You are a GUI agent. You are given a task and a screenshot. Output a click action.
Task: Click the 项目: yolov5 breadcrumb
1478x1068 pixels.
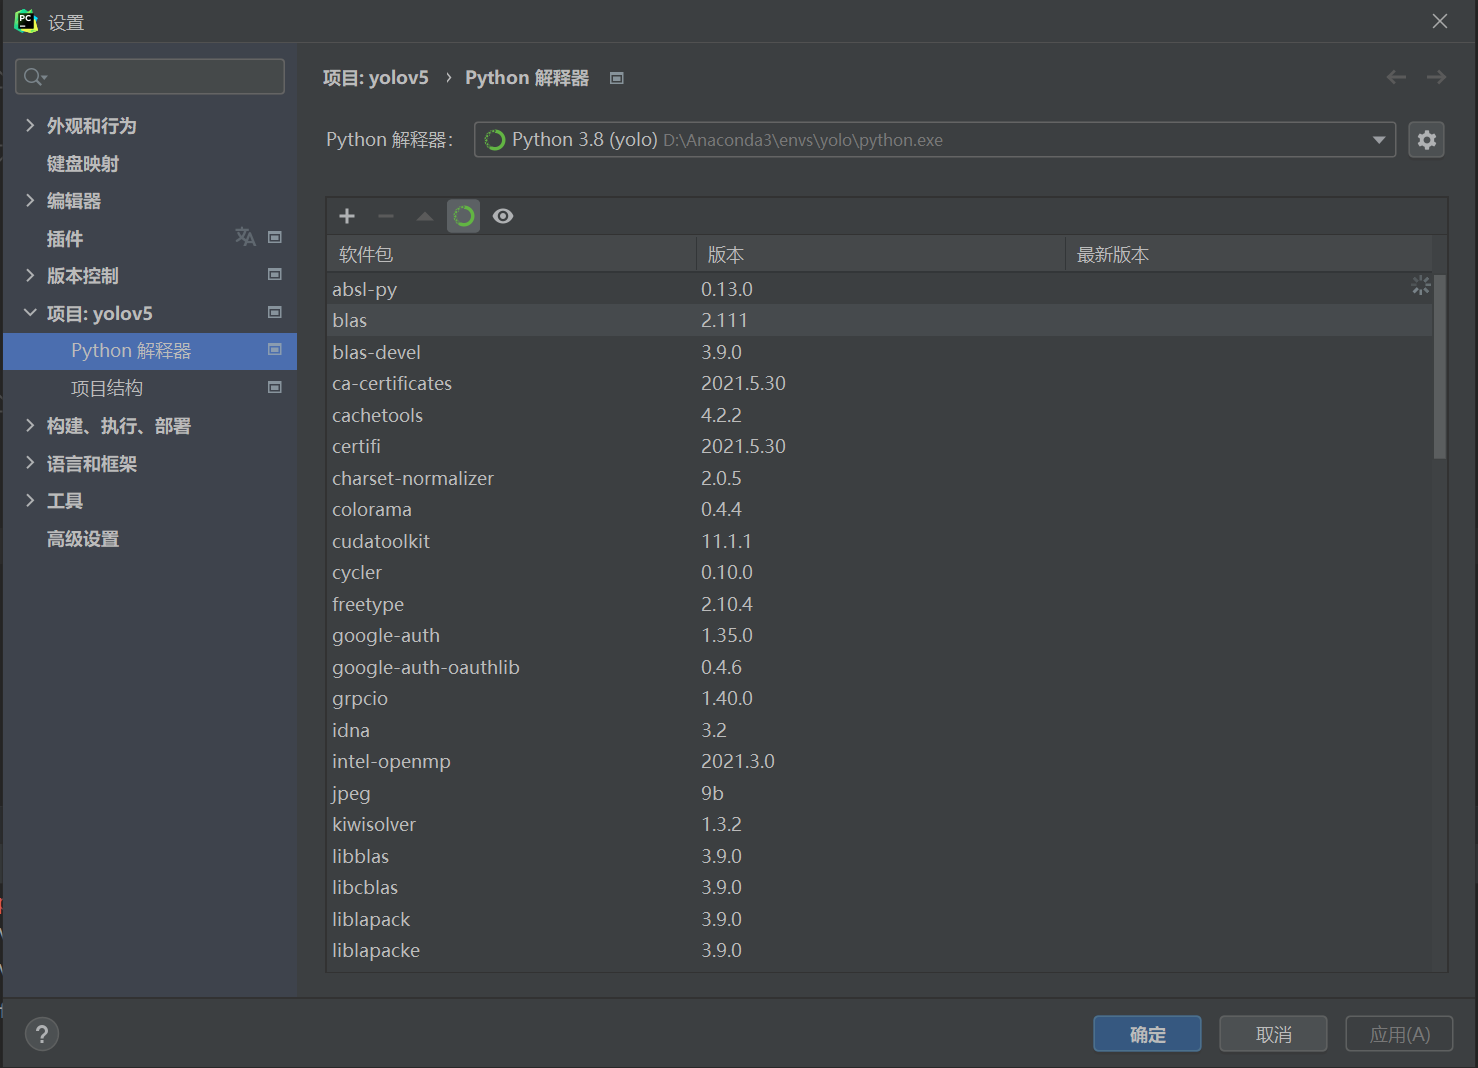point(375,78)
